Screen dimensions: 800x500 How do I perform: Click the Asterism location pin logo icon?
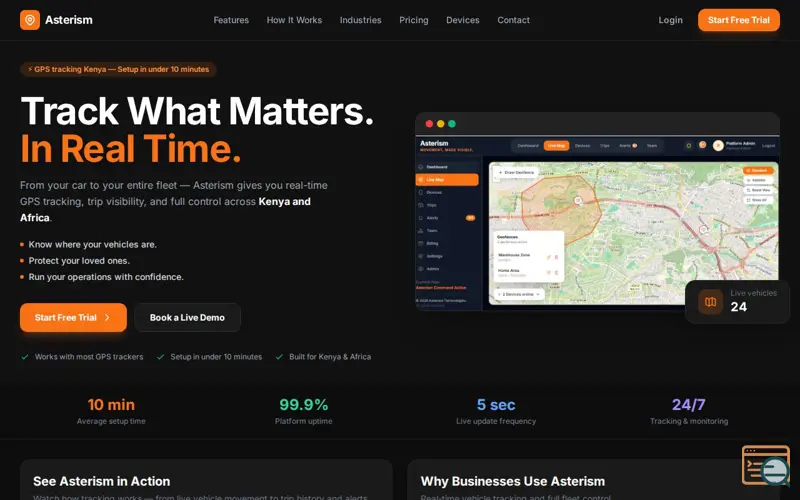[x=30, y=20]
